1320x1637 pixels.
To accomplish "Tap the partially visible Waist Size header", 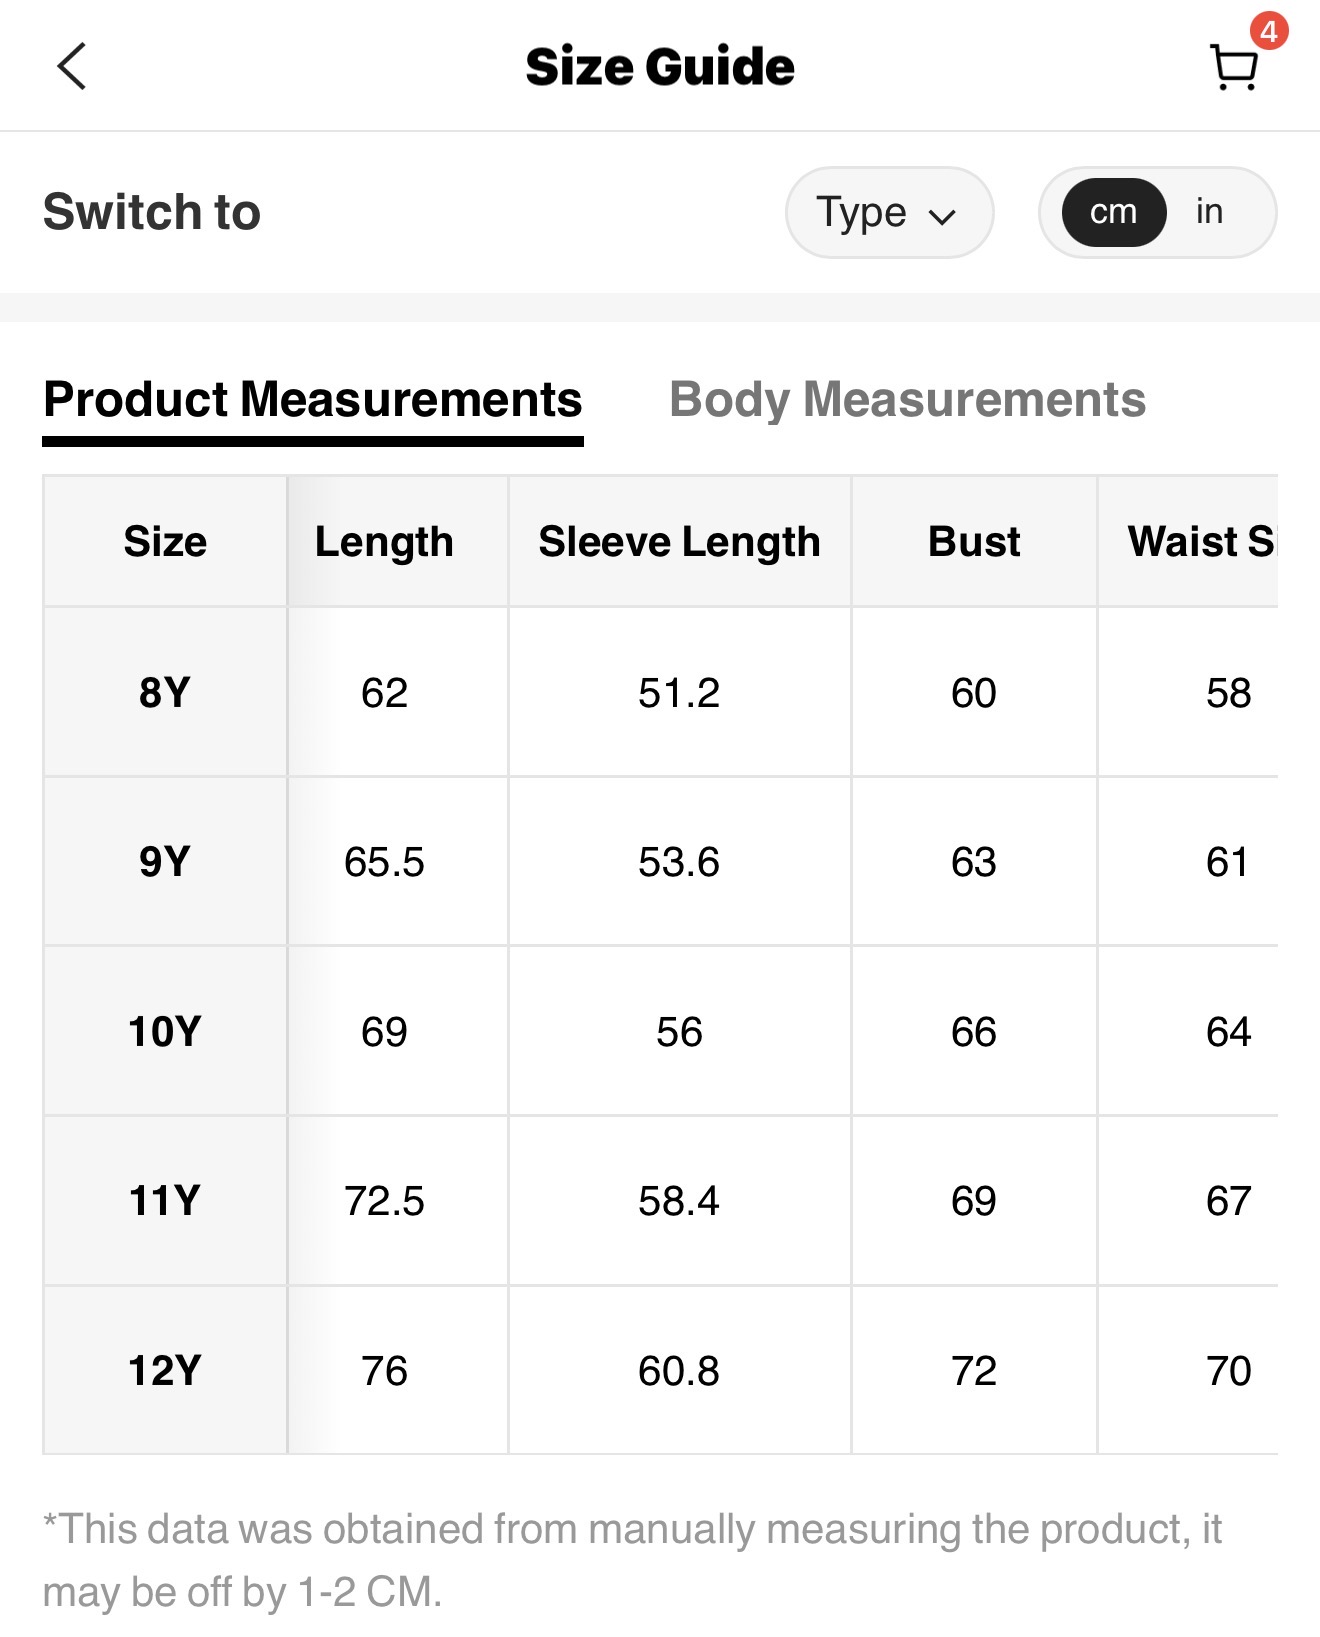I will pos(1200,542).
